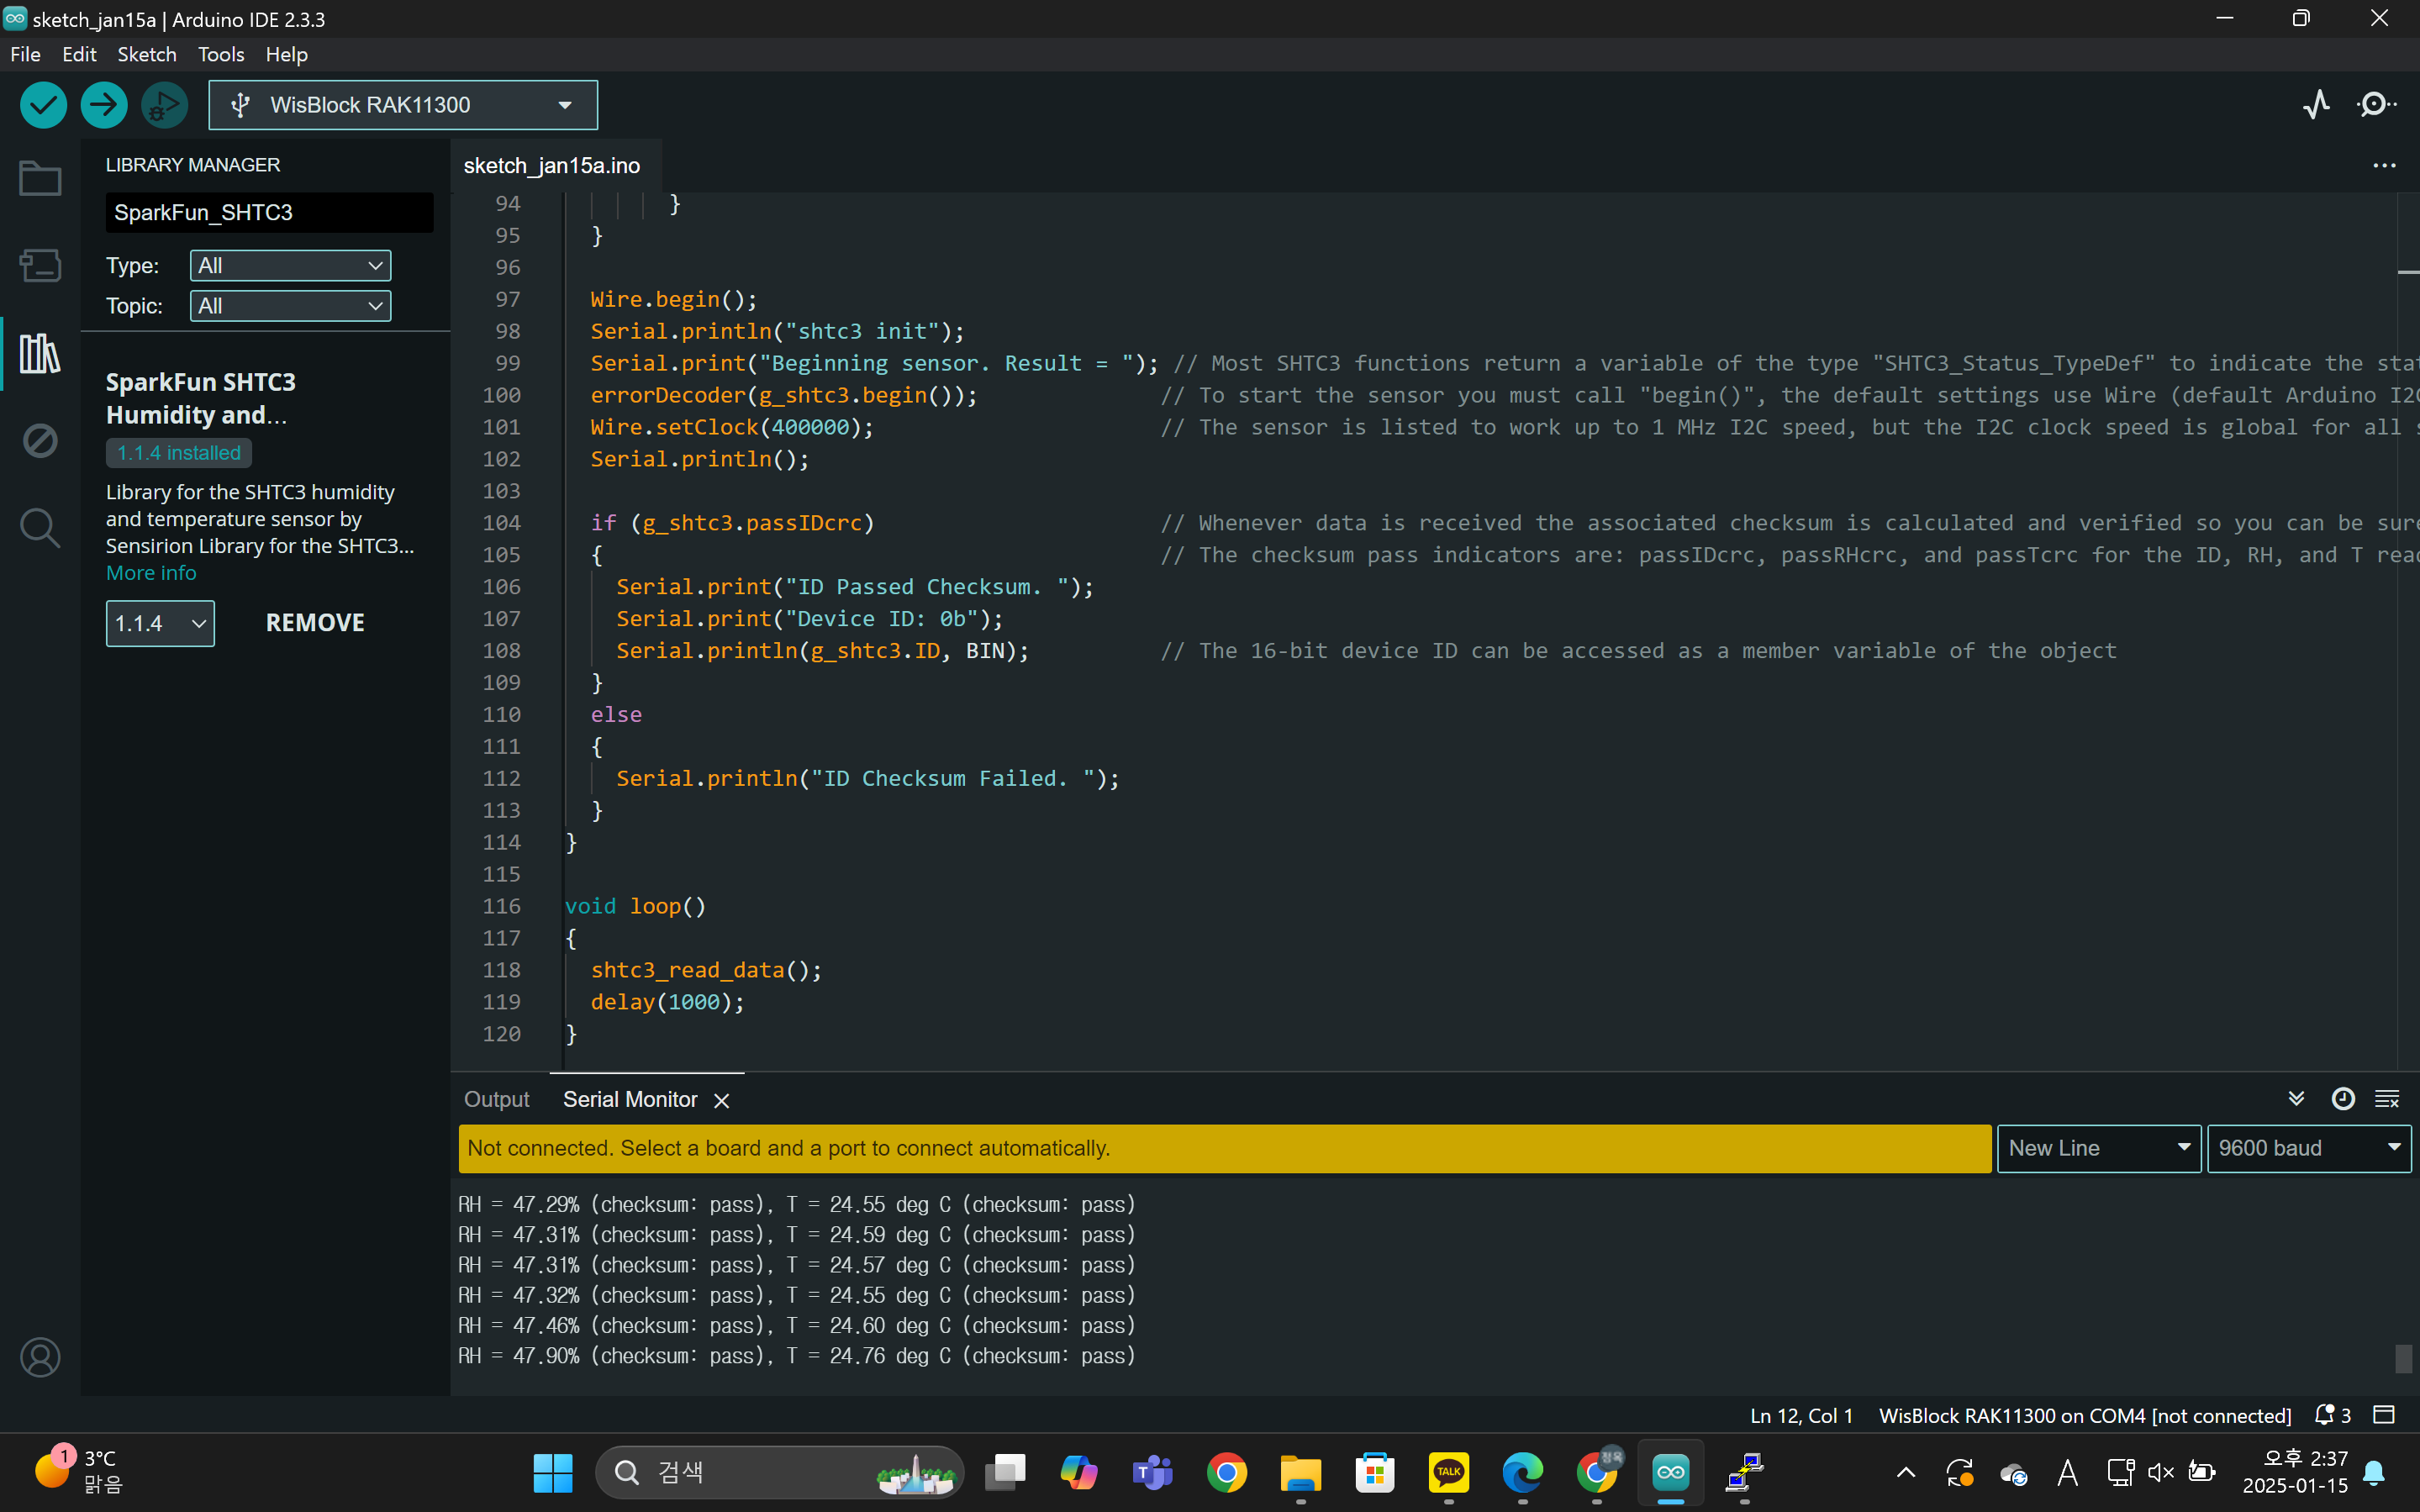Open the Sketchbook folder icon in the sidebar
This screenshot has width=2420, height=1512.
[x=40, y=179]
